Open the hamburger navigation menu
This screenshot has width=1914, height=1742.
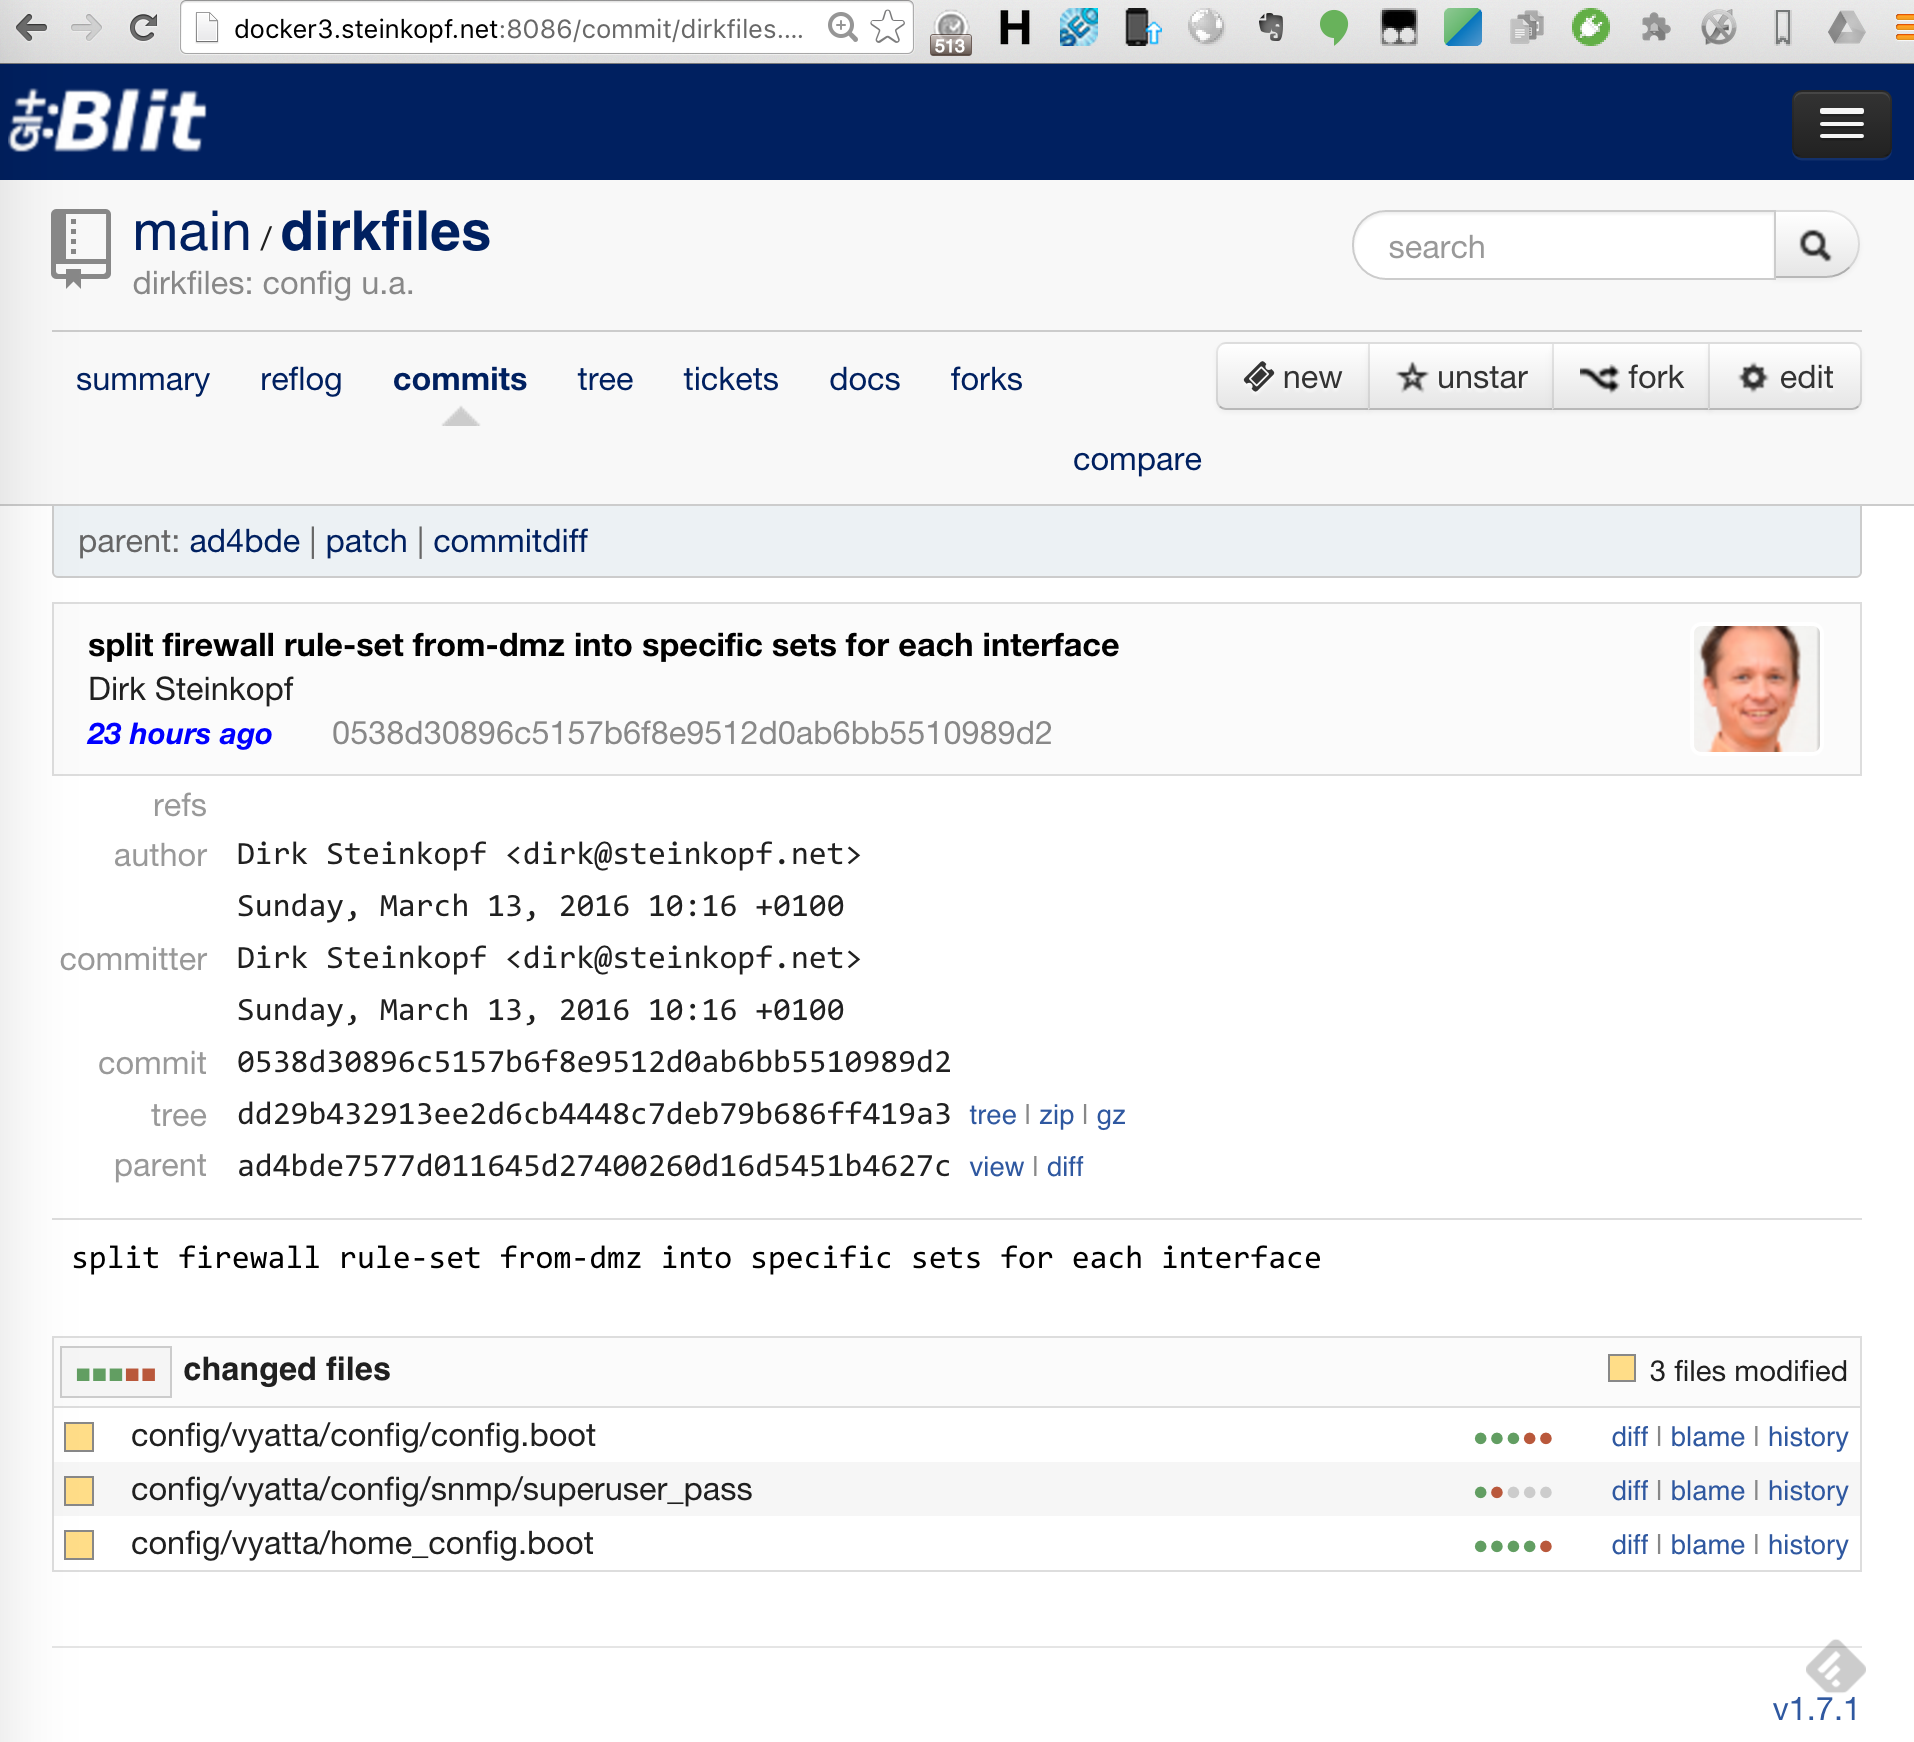[x=1840, y=124]
